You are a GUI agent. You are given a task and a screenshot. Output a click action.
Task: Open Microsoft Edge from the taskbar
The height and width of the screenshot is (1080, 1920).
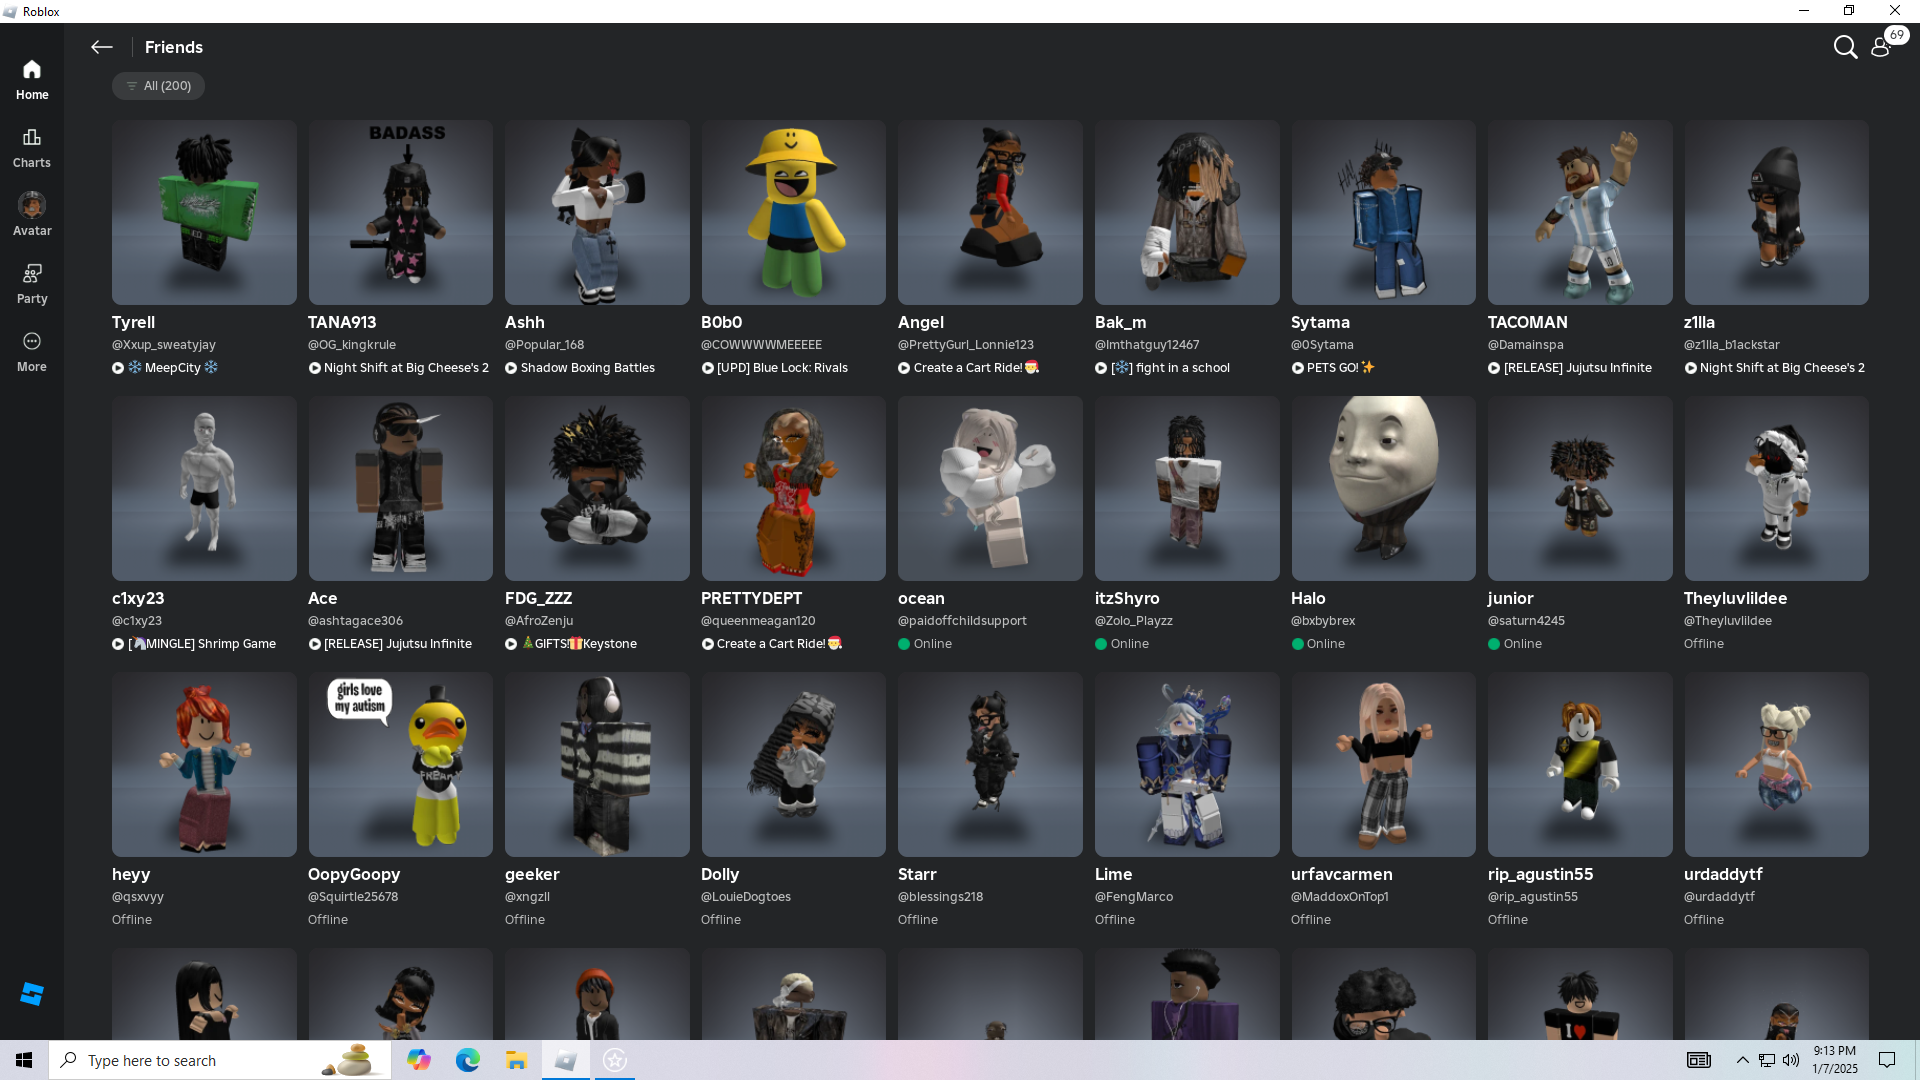(x=467, y=1060)
